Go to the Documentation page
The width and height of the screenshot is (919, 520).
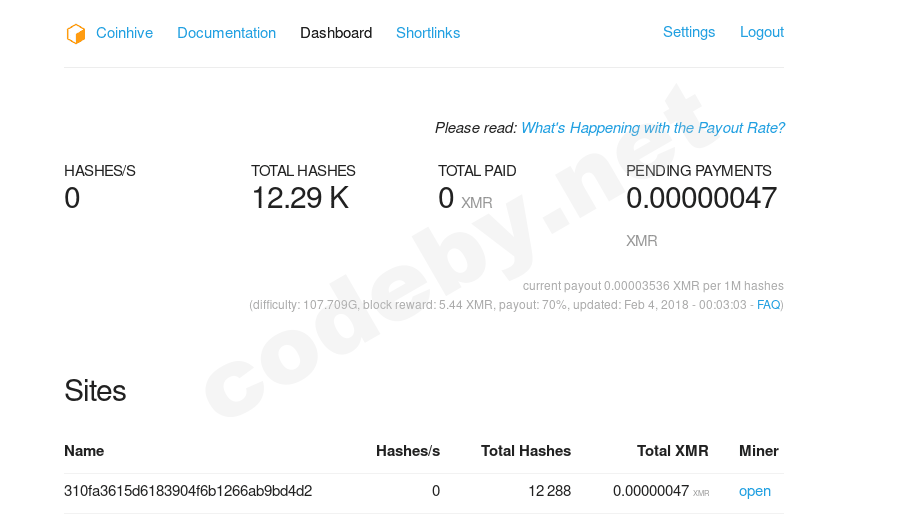pos(226,33)
